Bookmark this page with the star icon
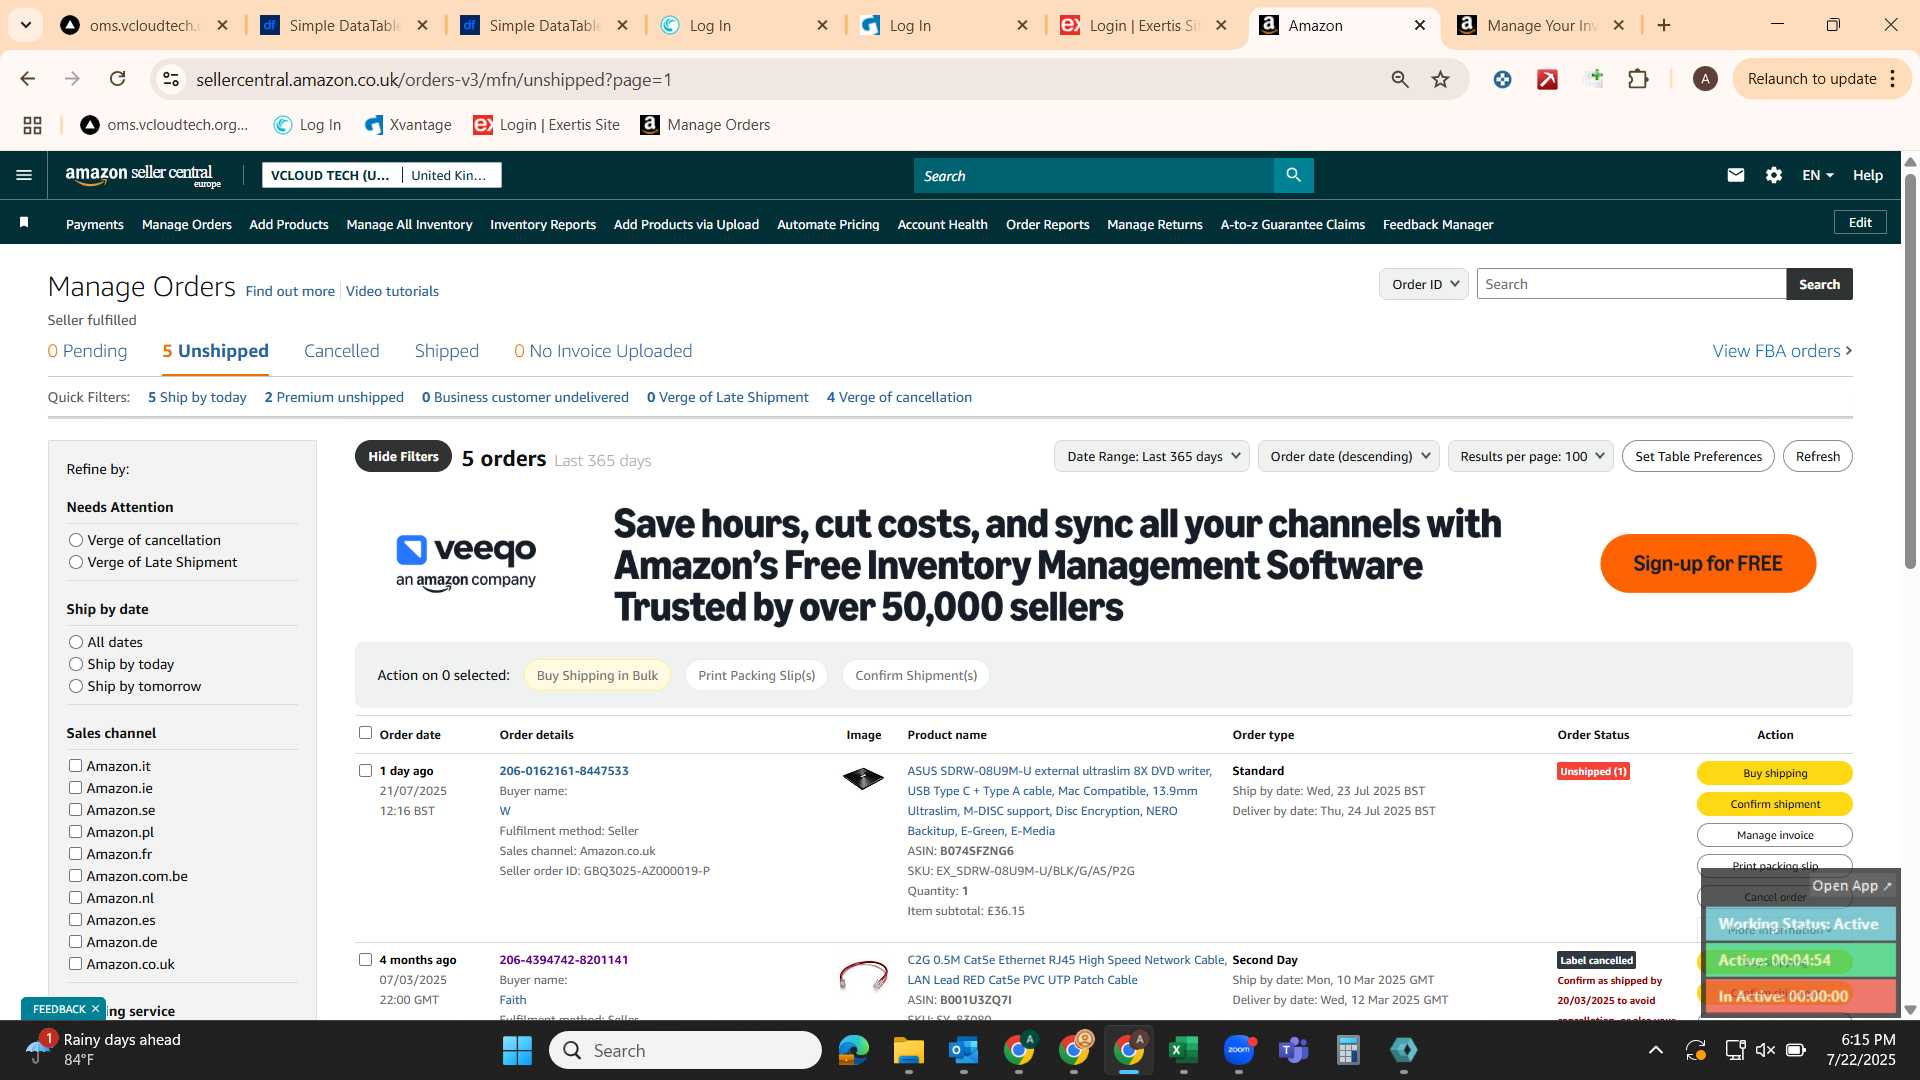Viewport: 1920px width, 1080px height. click(x=1440, y=79)
